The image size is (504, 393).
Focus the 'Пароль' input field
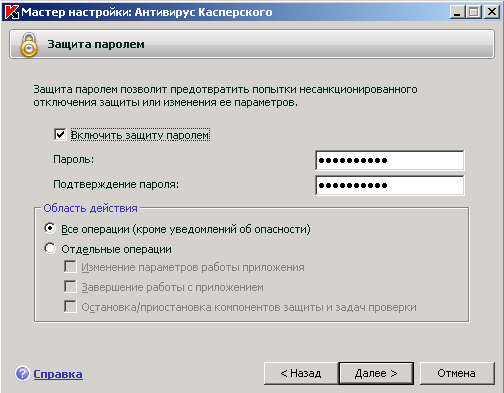coord(389,160)
